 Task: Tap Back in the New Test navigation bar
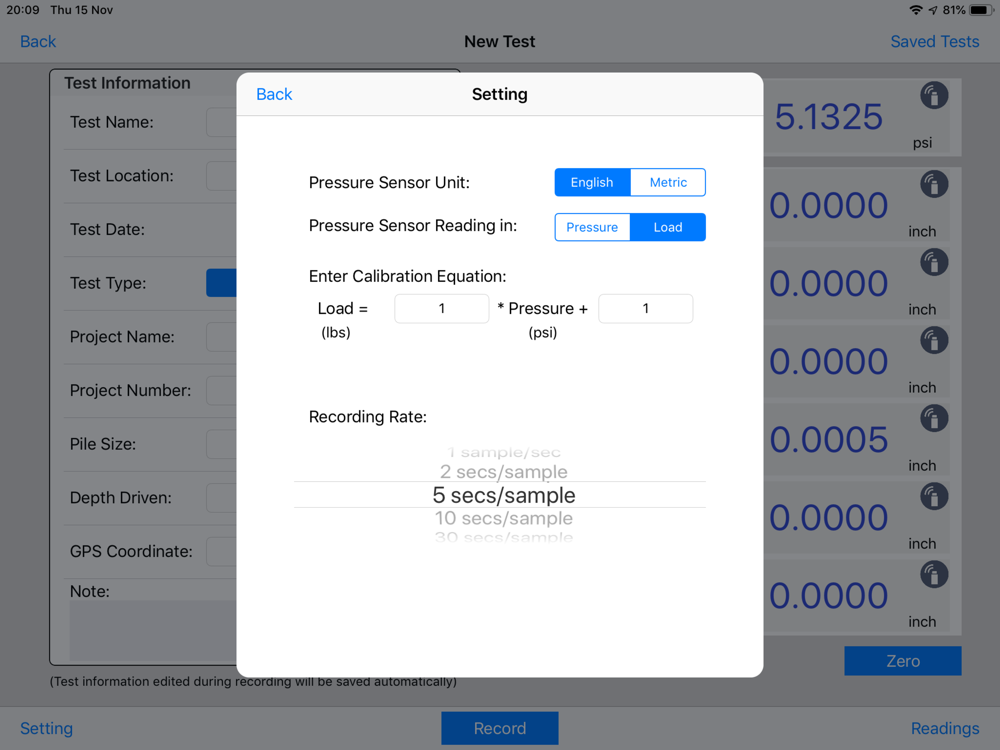(x=38, y=41)
